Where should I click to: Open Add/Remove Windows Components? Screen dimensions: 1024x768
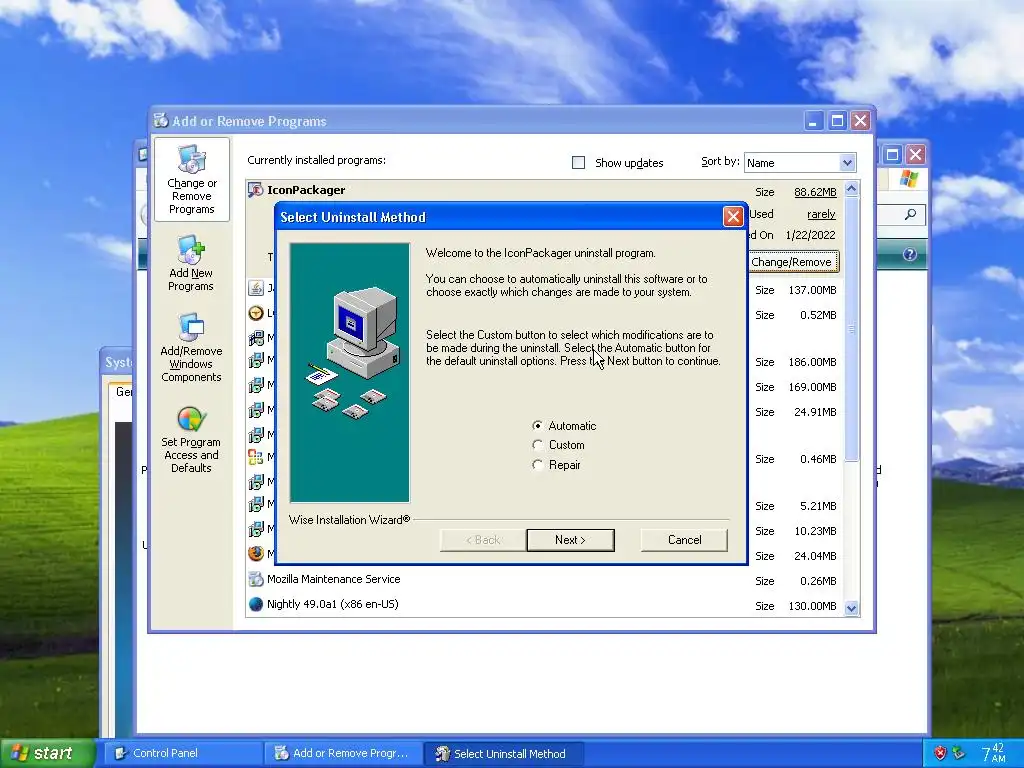tap(191, 348)
